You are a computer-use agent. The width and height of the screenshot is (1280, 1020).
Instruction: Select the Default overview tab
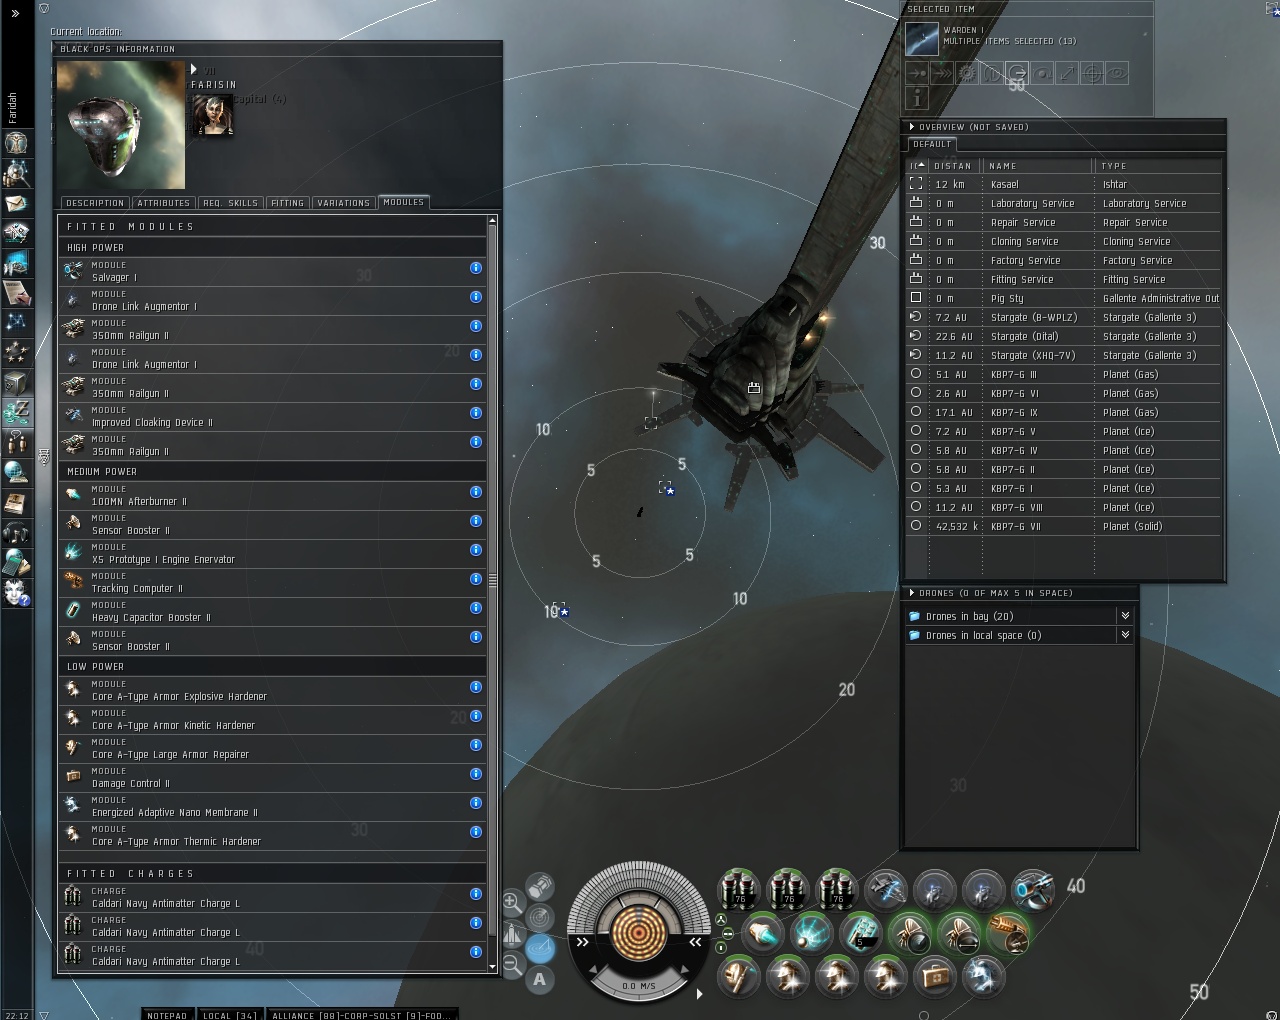tap(932, 144)
